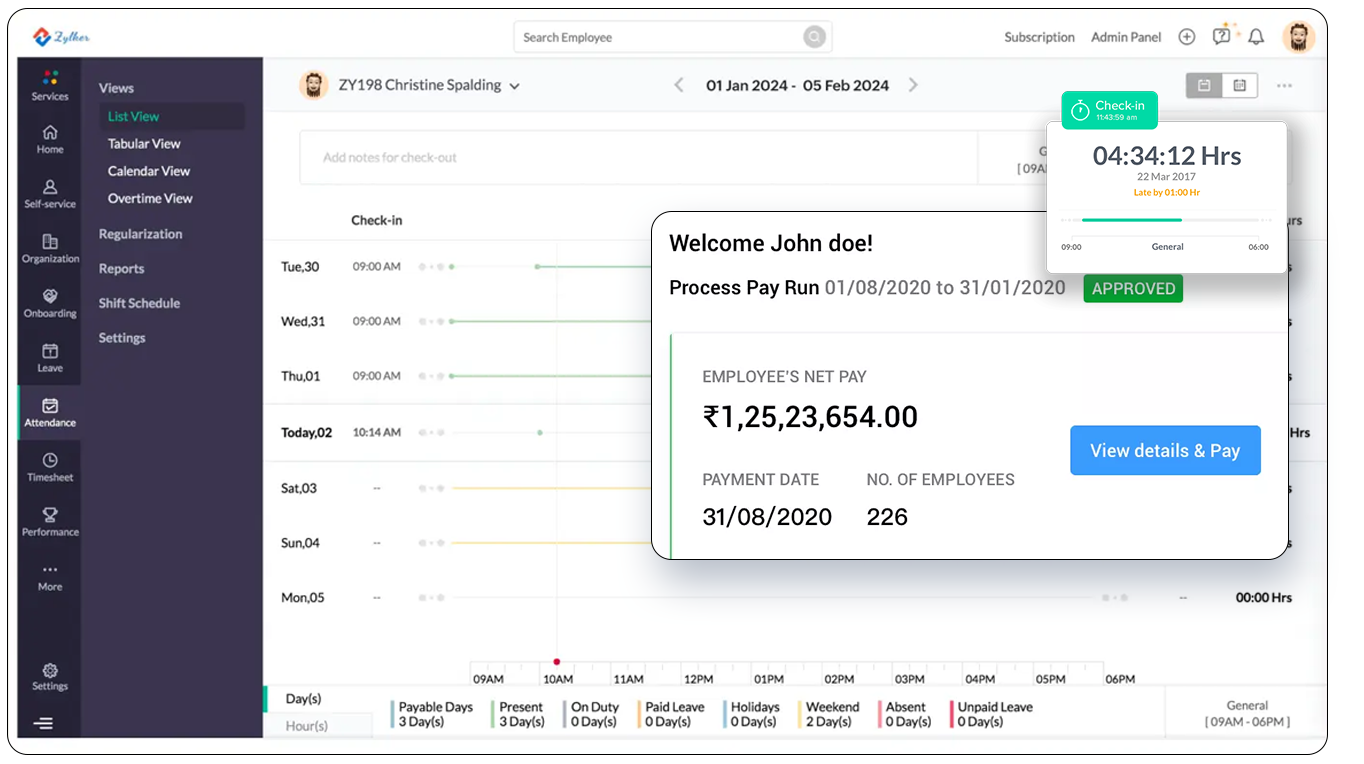
Task: Click the plus quick-add icon
Action: [1187, 37]
